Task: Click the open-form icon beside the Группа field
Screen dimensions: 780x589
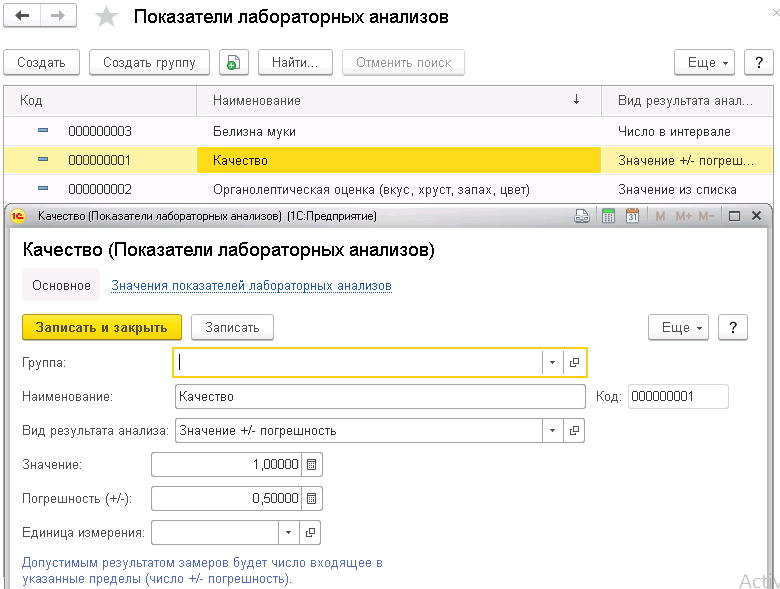Action: click(574, 363)
